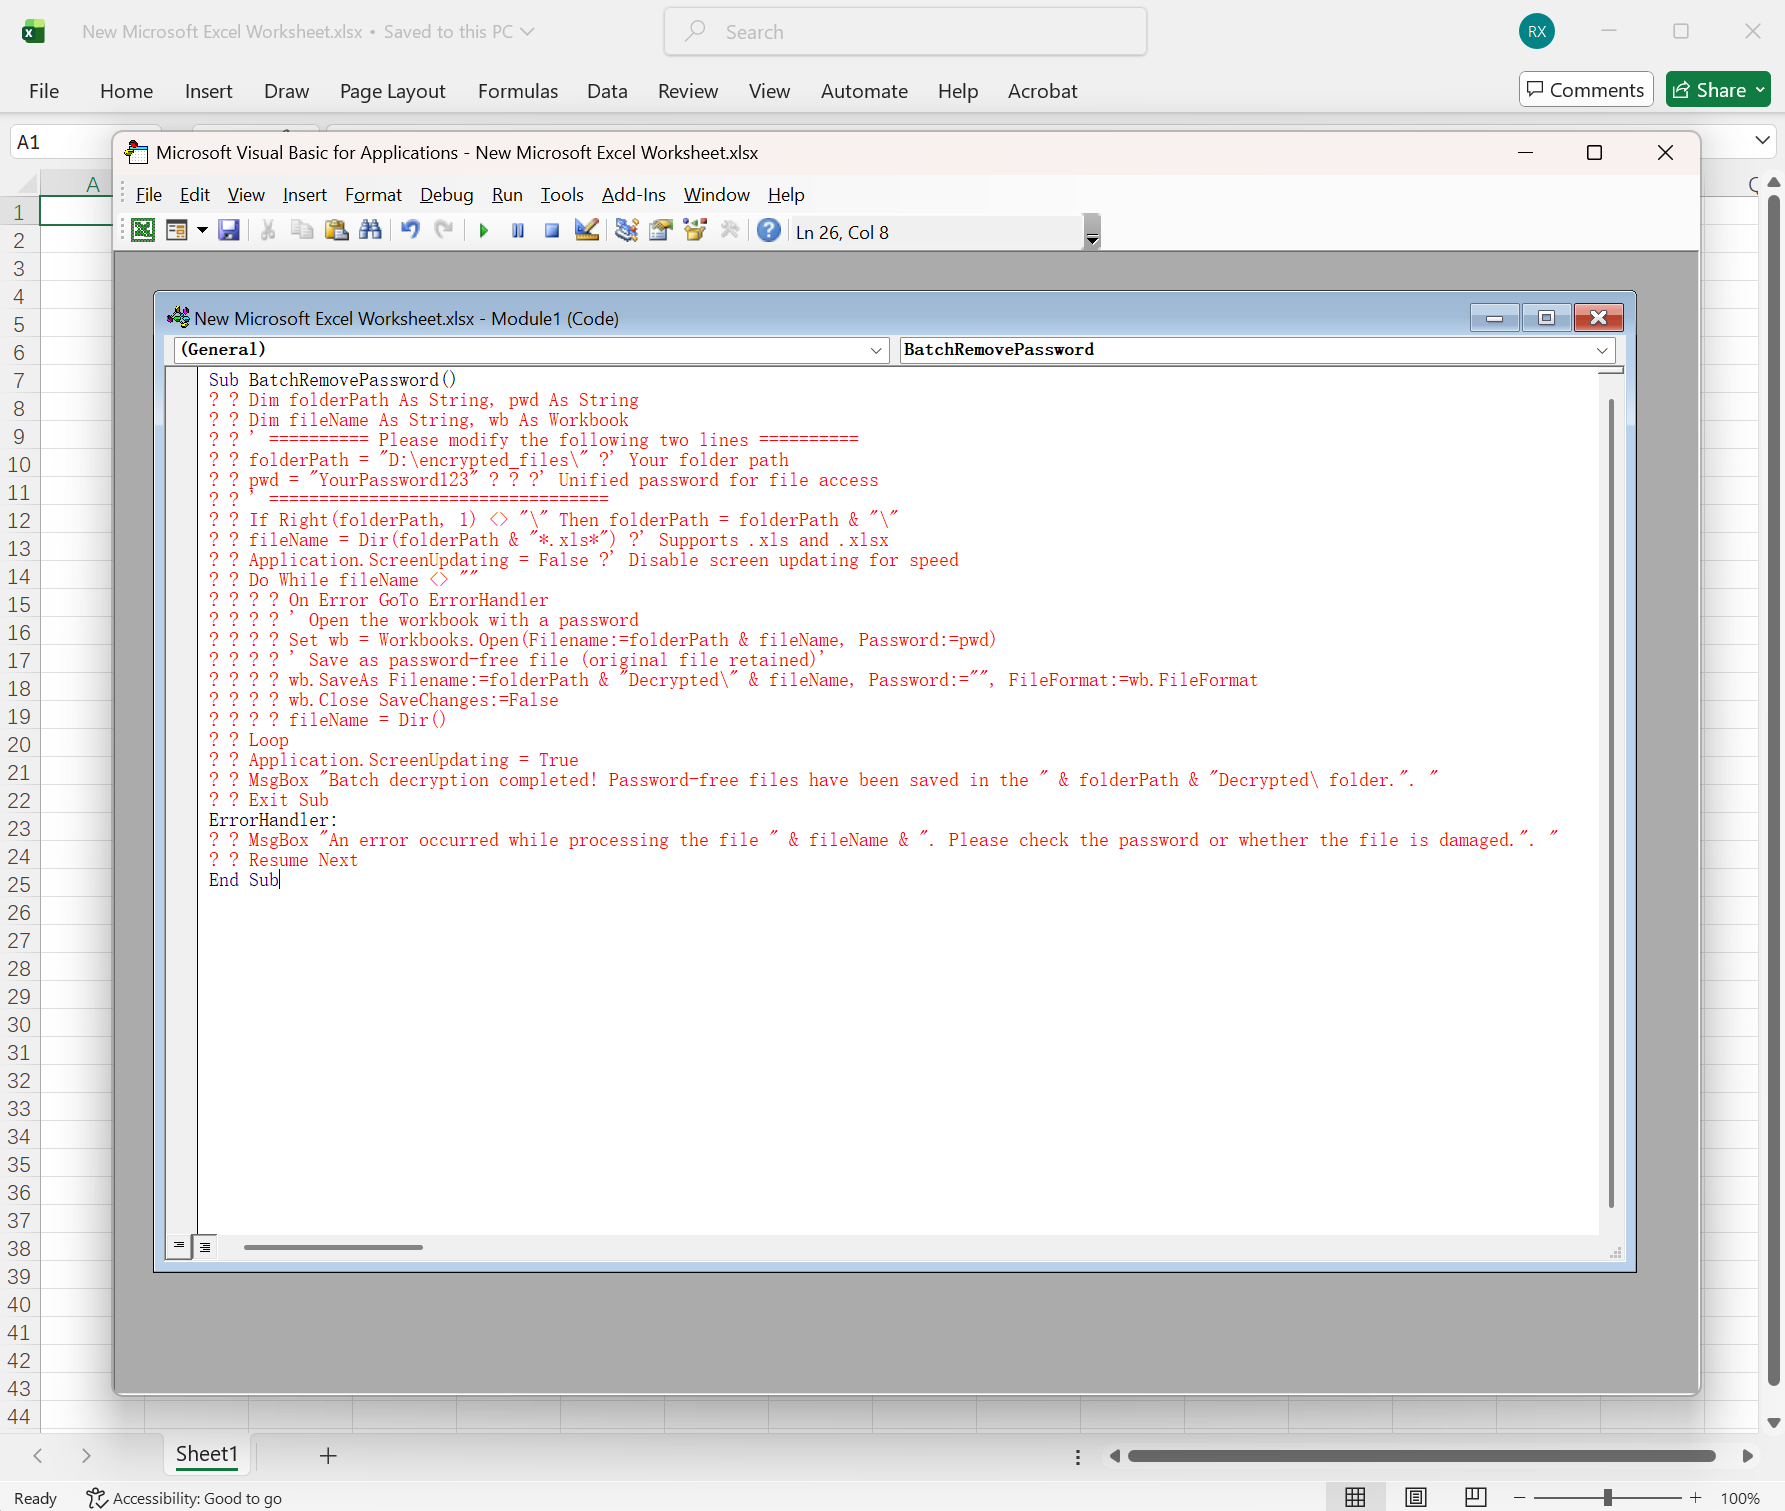Toggle Full Module View at code window bottom
1785x1511 pixels.
coord(205,1246)
